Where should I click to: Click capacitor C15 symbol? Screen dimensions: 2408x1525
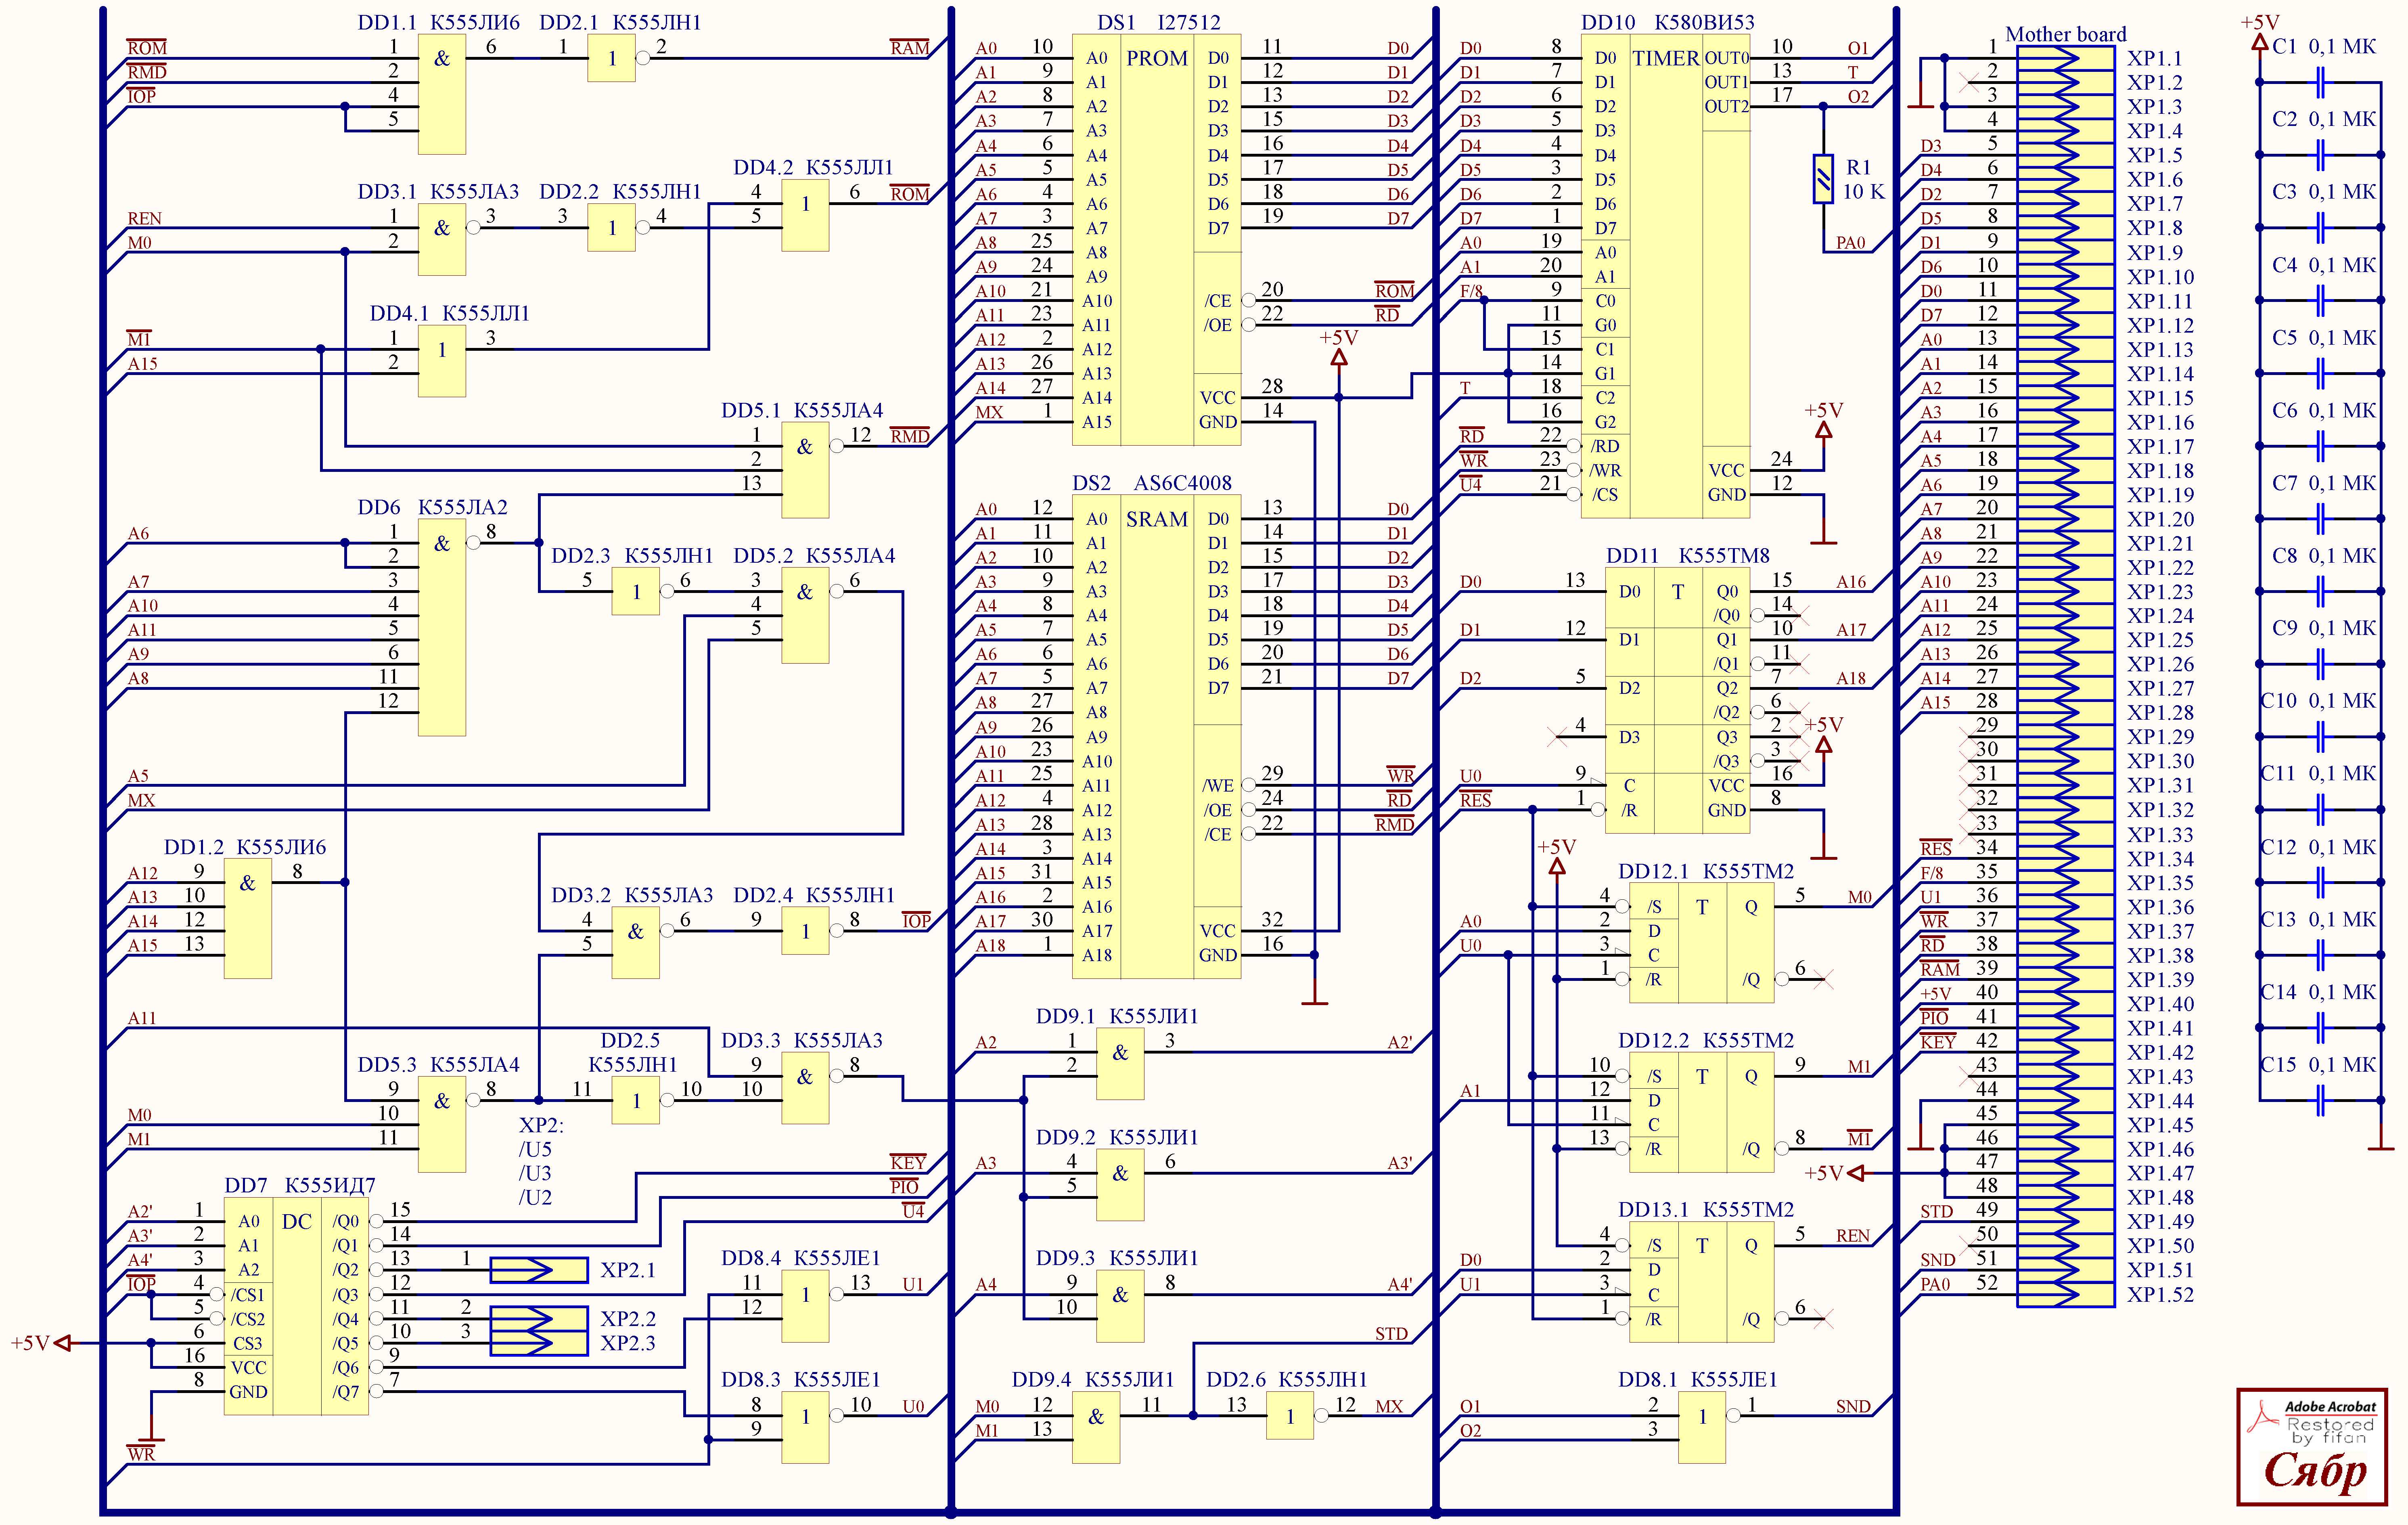tap(2321, 1101)
